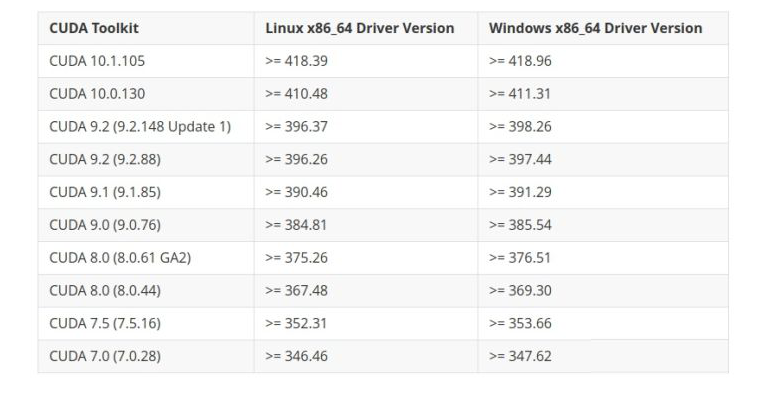Click the Windows driver value >= 347.62
The height and width of the screenshot is (398, 757).
520,356
